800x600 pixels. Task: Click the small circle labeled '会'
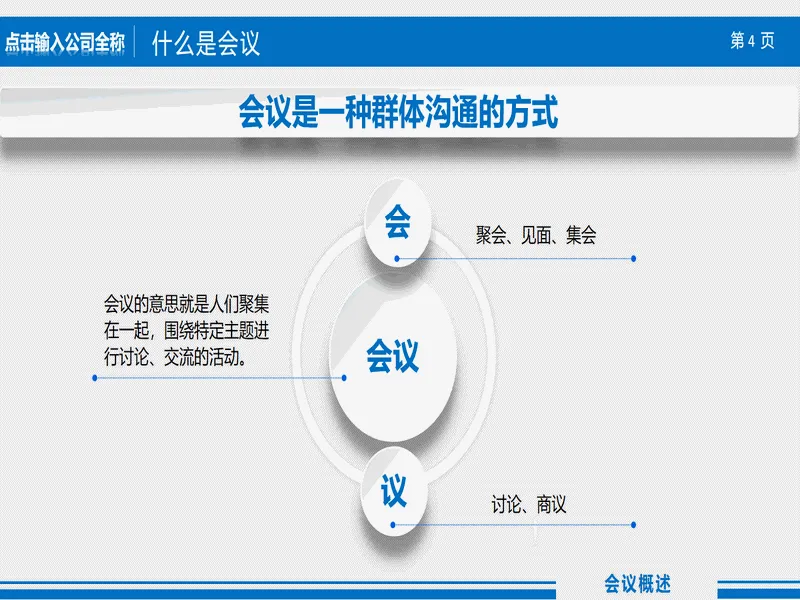point(397,221)
